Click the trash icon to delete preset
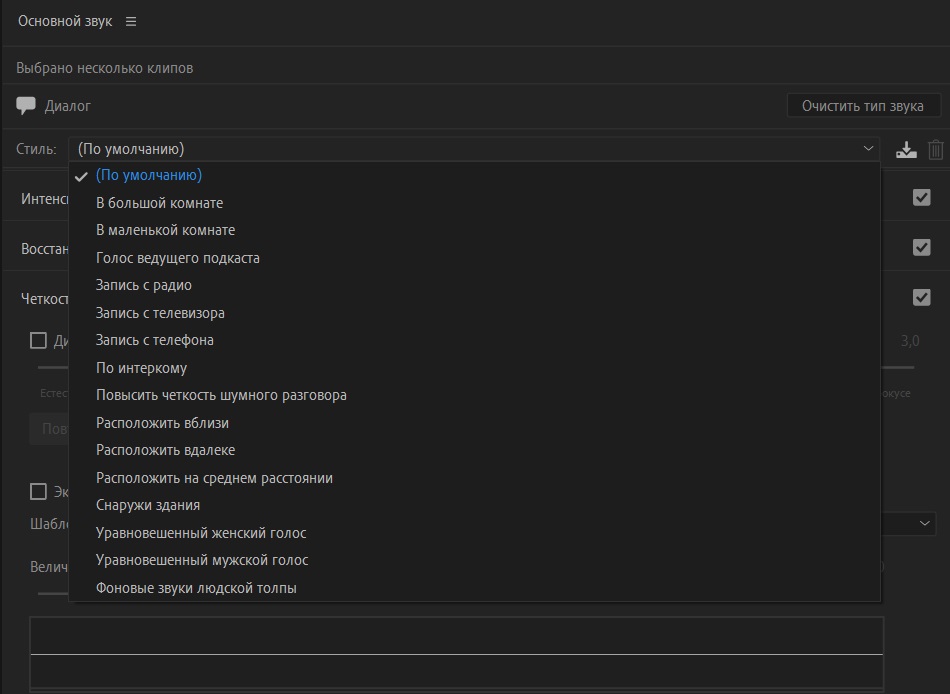 pos(936,150)
